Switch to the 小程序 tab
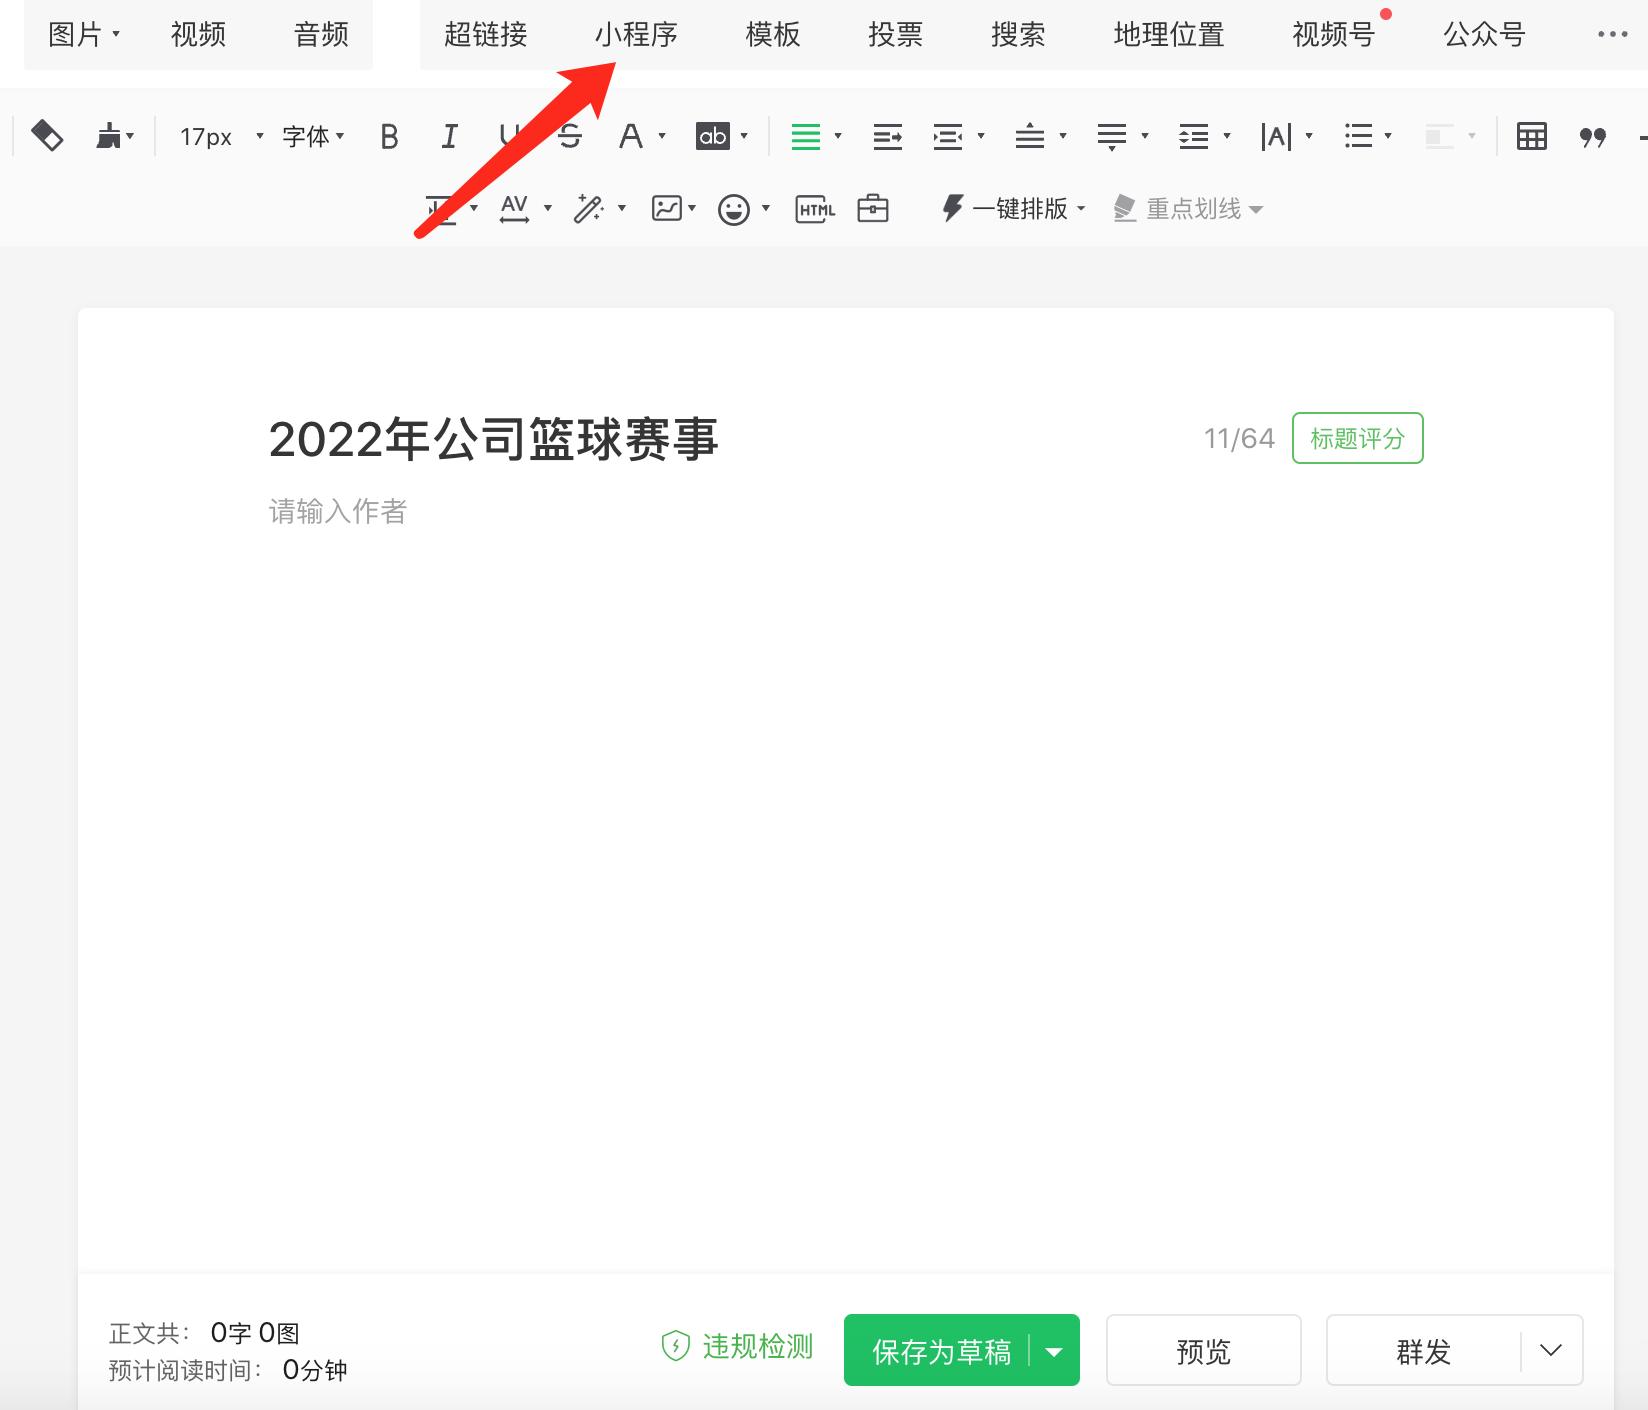Viewport: 1648px width, 1410px height. pyautogui.click(x=637, y=34)
